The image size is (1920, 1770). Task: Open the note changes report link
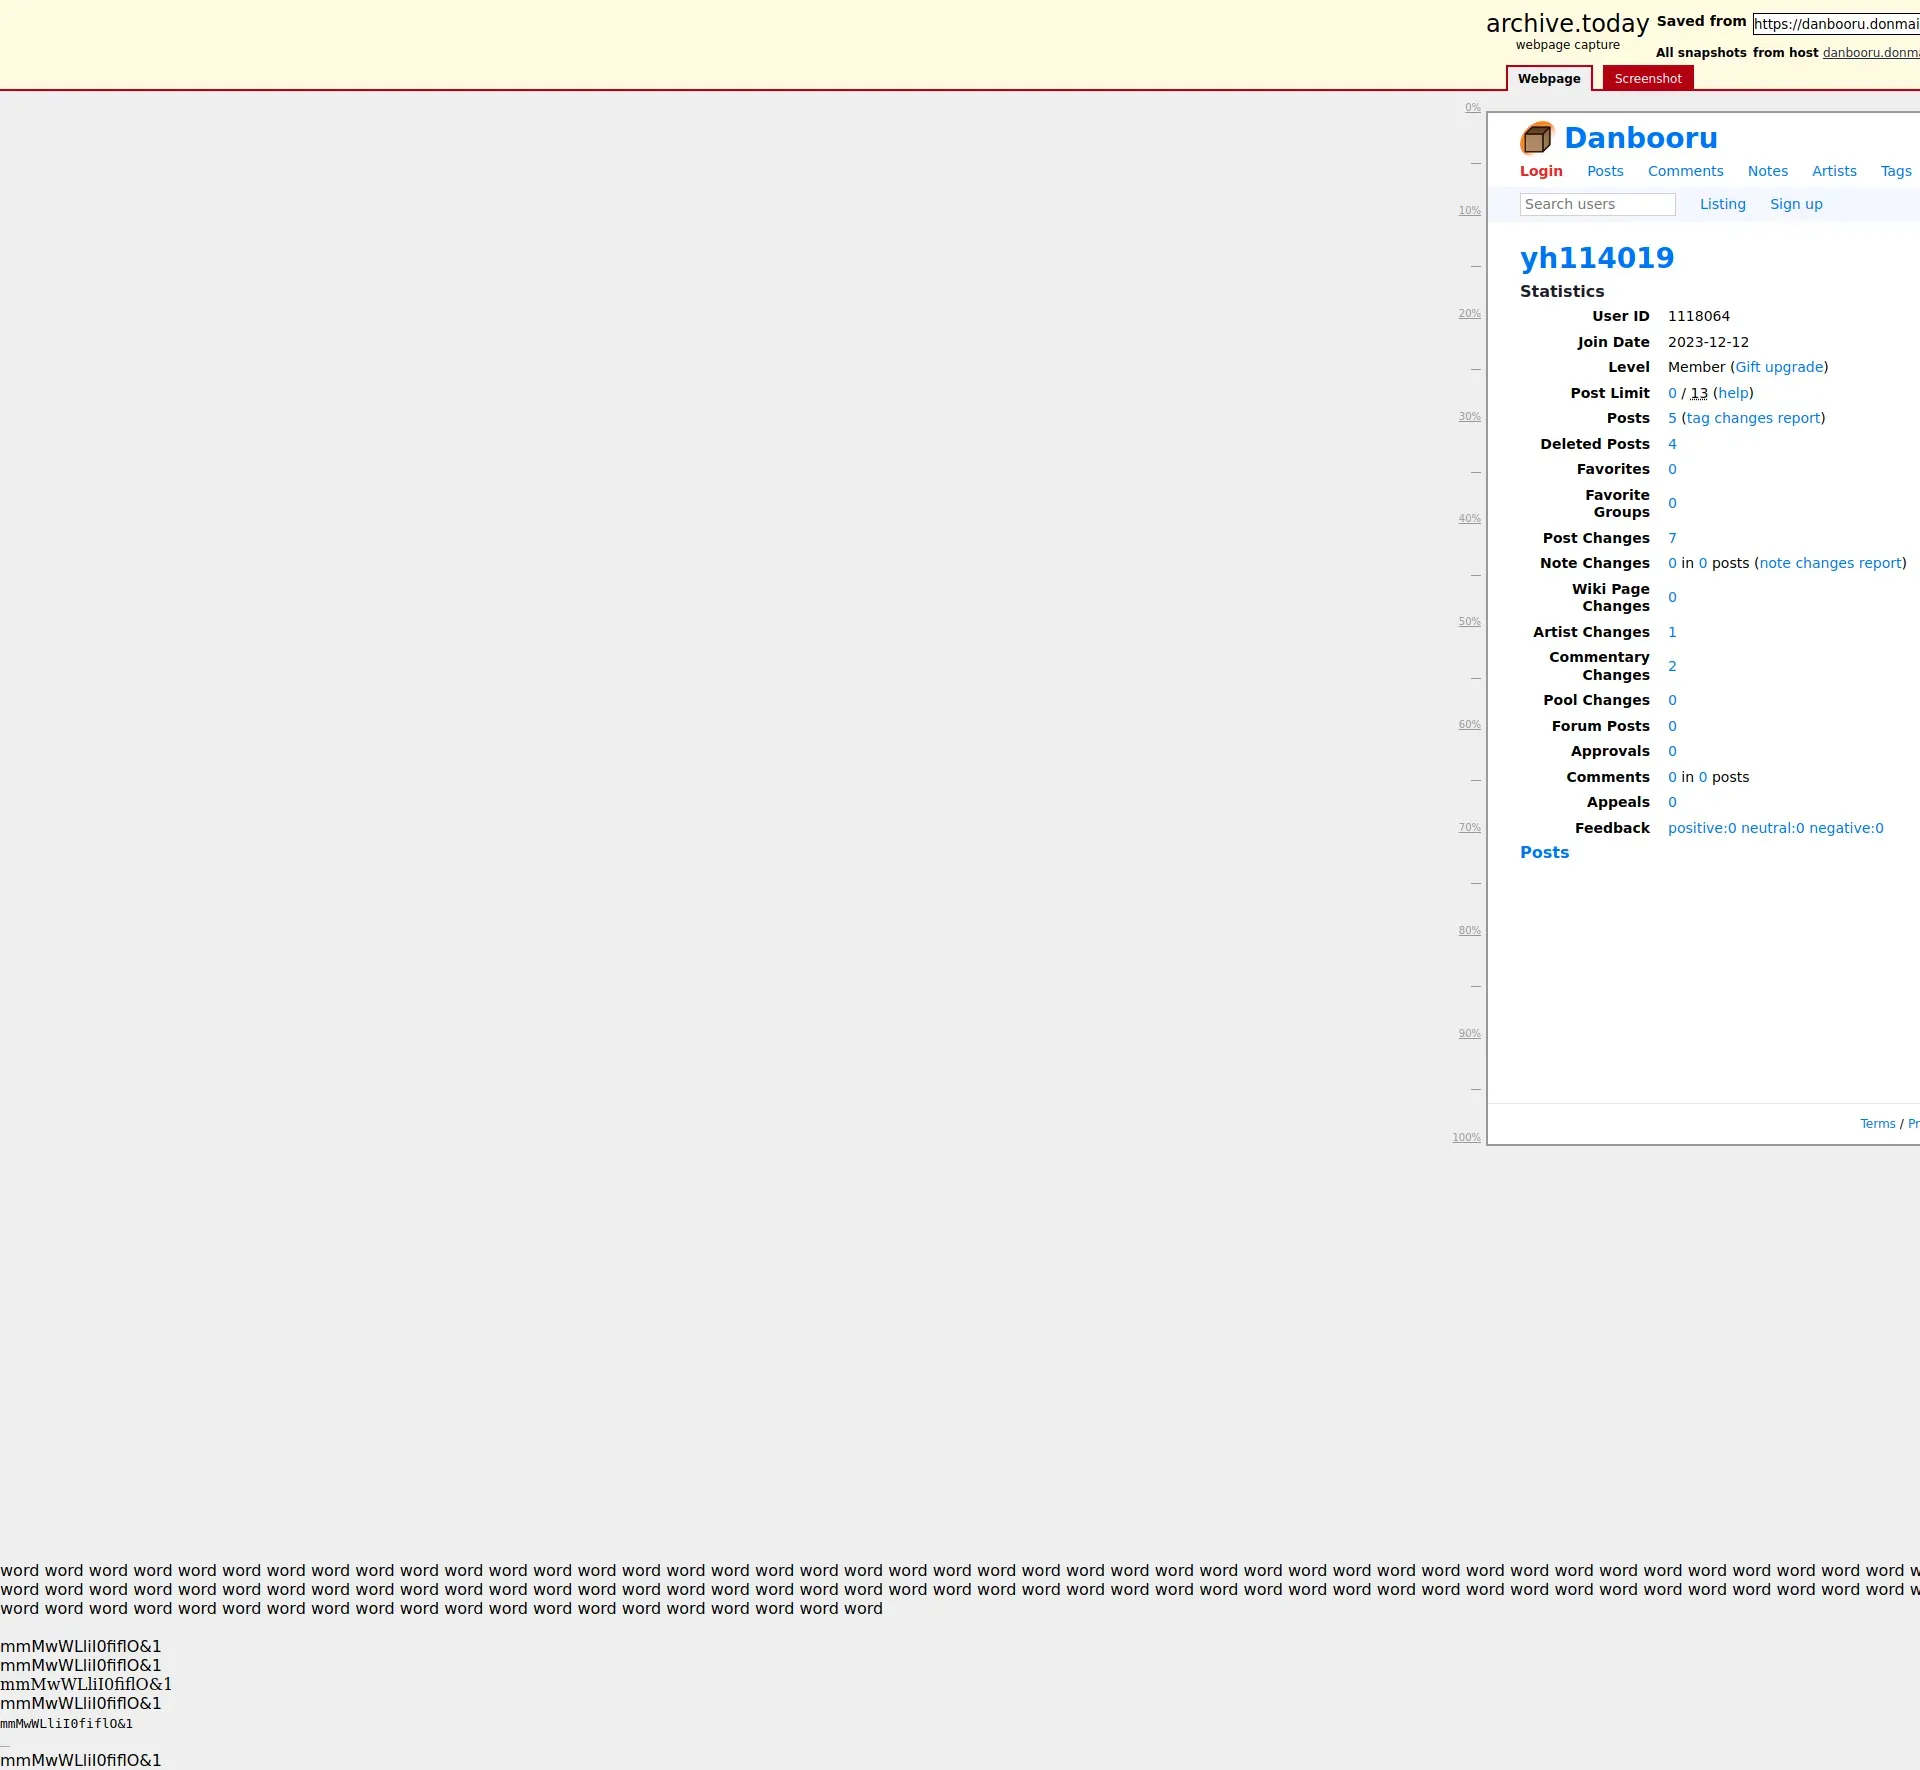[x=1830, y=563]
